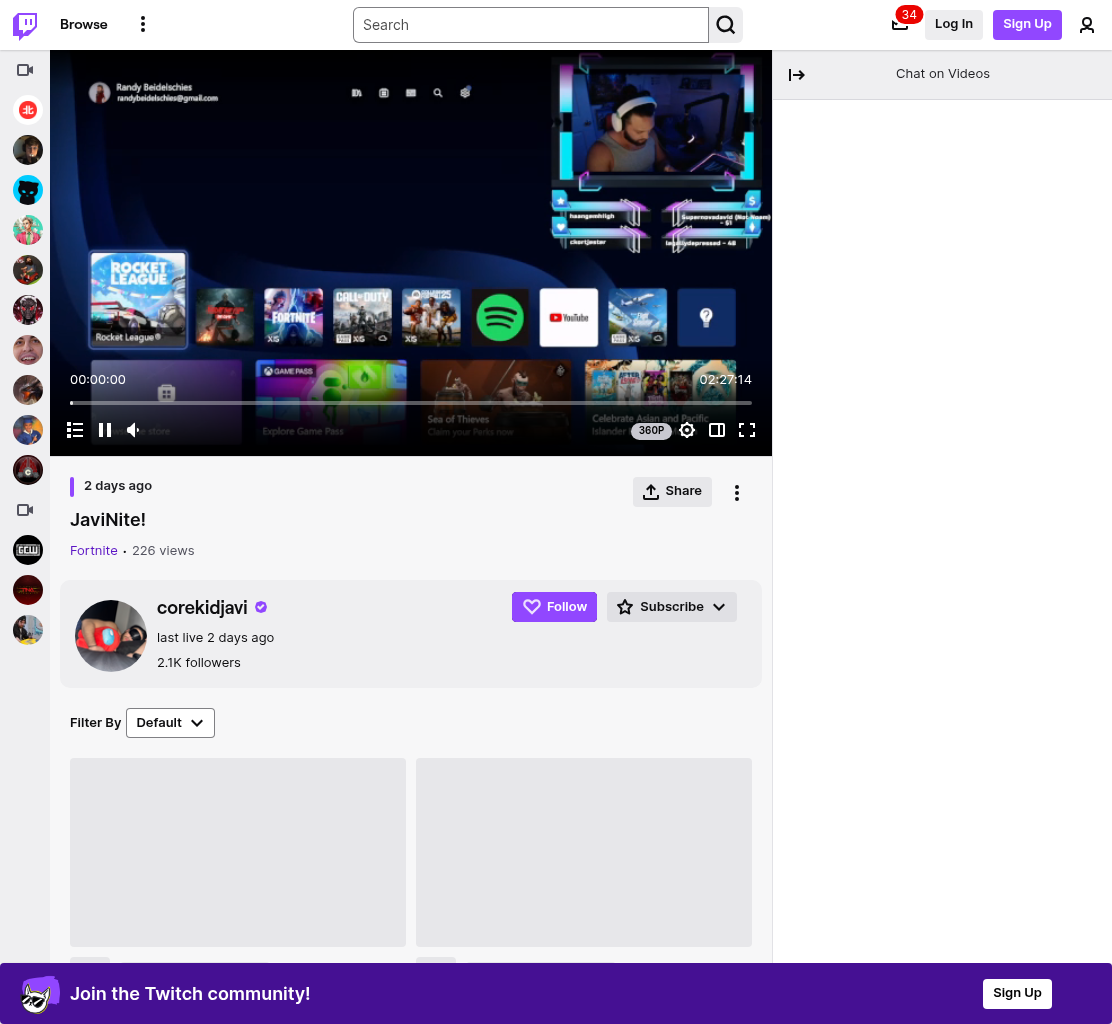Click the lower sidebar camera icon
The height and width of the screenshot is (1024, 1112).
[26, 510]
